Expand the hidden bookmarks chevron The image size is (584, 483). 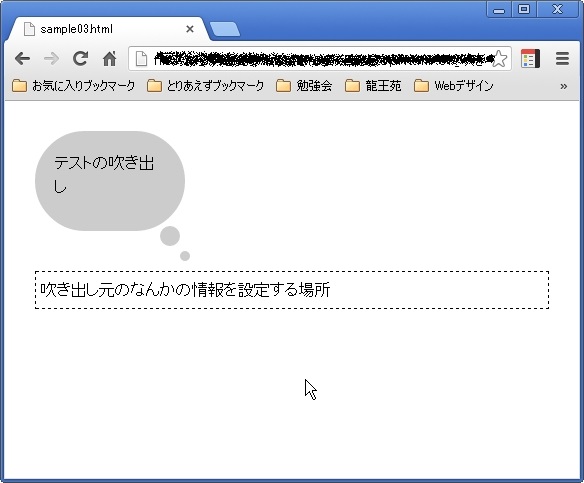(x=564, y=86)
